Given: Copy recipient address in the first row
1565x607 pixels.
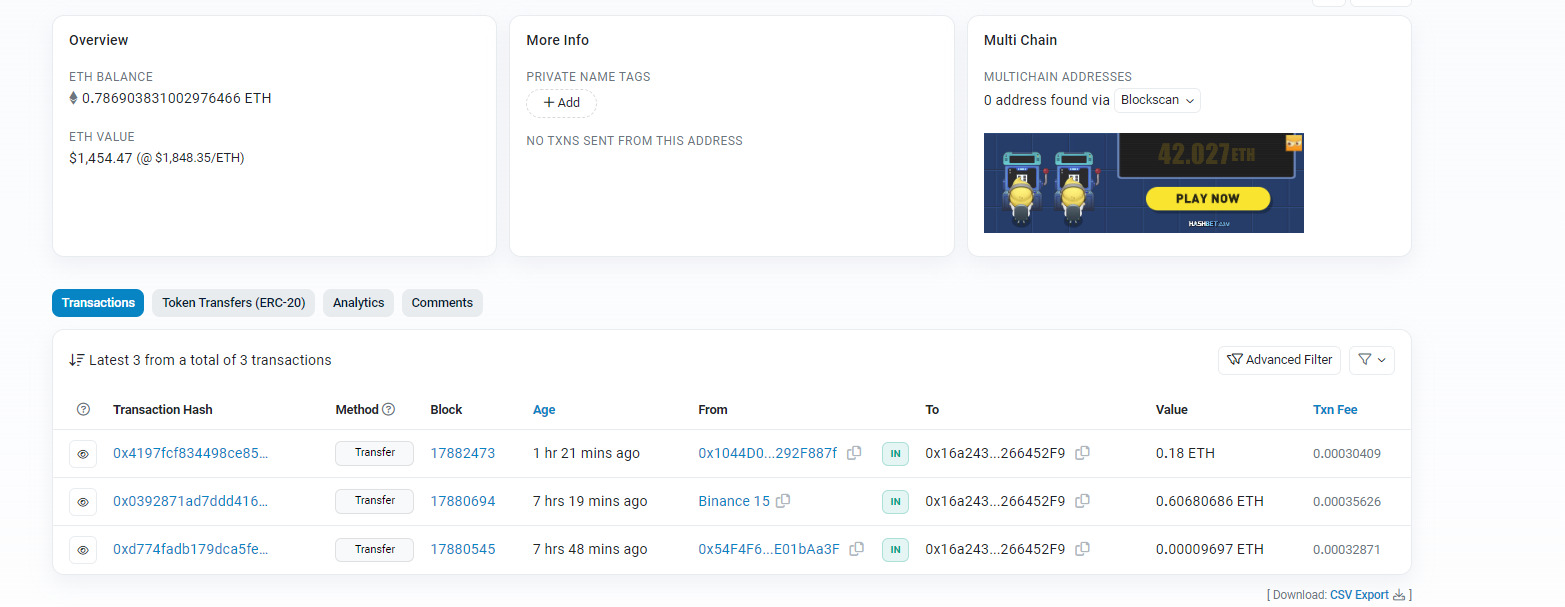Looking at the screenshot, I should coord(1082,453).
